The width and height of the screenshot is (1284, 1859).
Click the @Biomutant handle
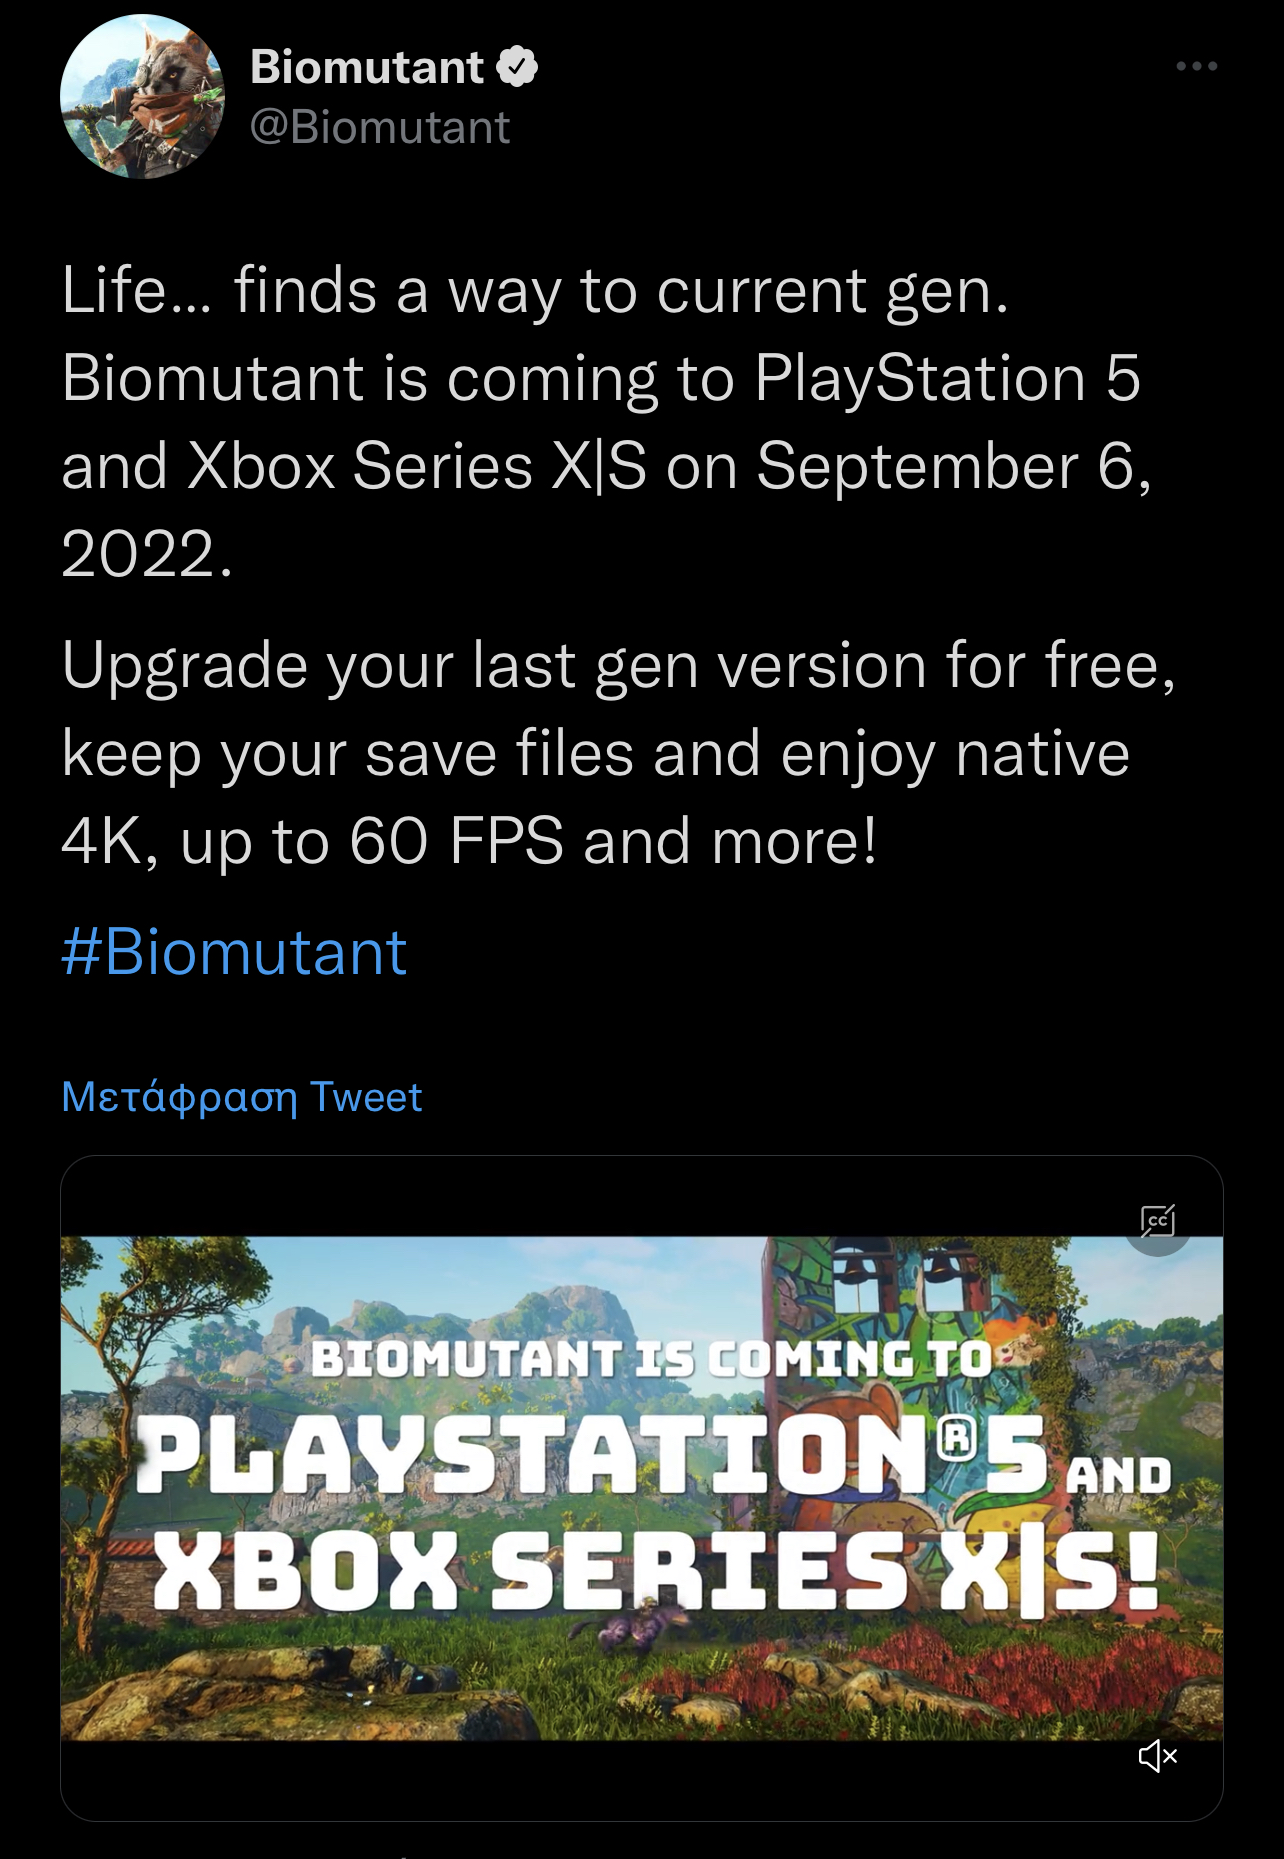click(380, 127)
